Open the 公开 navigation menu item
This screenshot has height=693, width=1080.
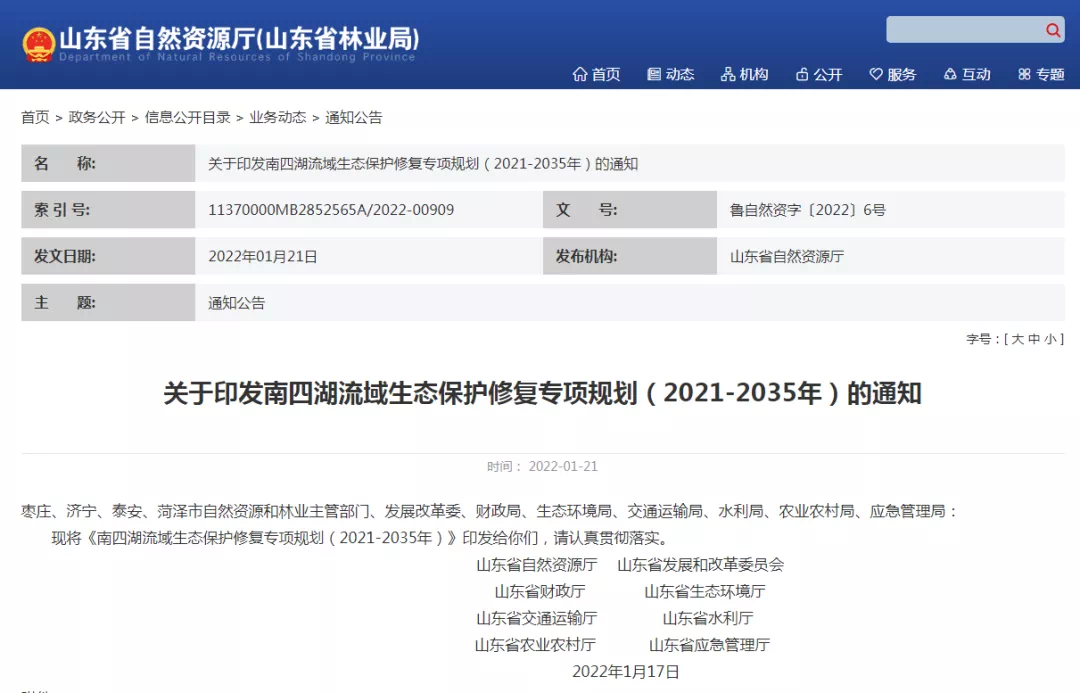(x=819, y=74)
